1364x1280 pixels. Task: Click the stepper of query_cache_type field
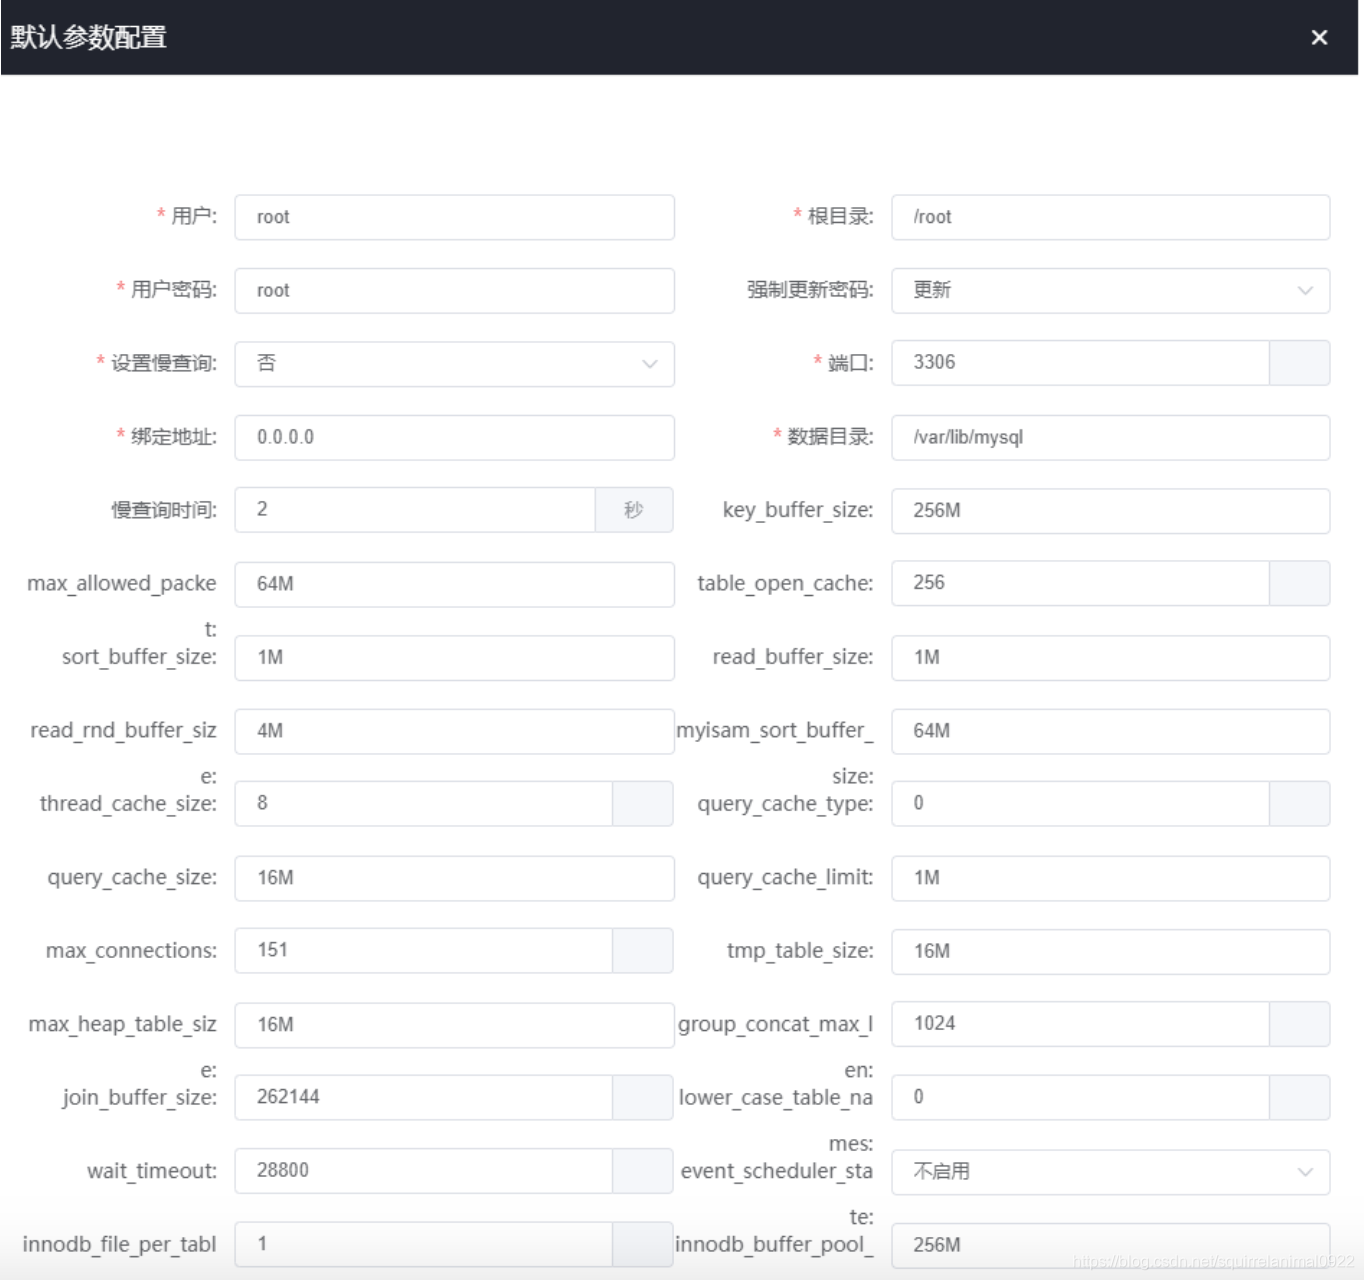(x=1299, y=804)
